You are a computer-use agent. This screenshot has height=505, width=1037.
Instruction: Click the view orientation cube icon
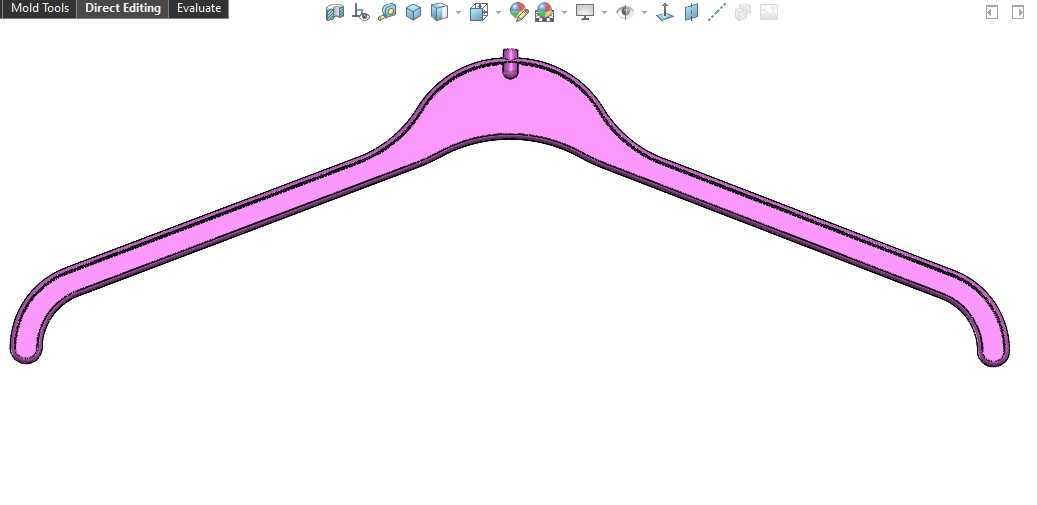point(479,12)
